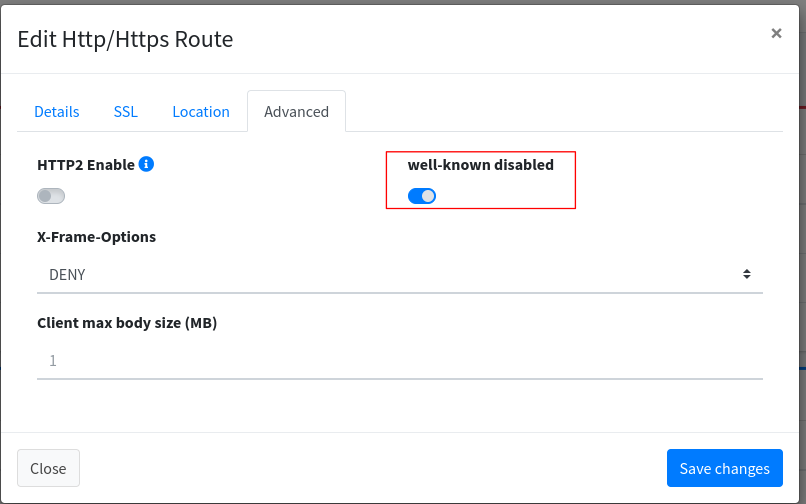
Task: Click the HTTP2 Enable label text
Action: [86, 164]
